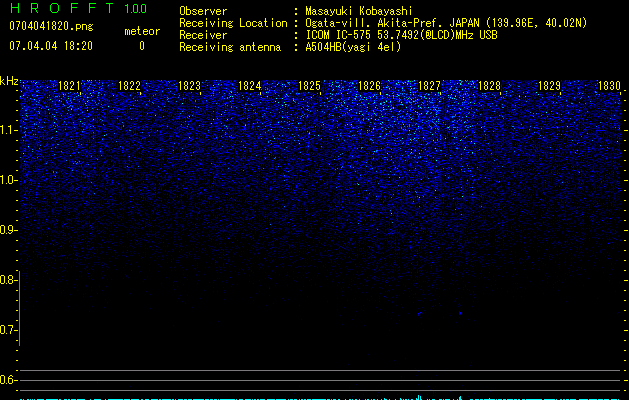The image size is (629, 400).
Task: Click the 0.6 kHz frequency axis label
Action: click(x=9, y=380)
